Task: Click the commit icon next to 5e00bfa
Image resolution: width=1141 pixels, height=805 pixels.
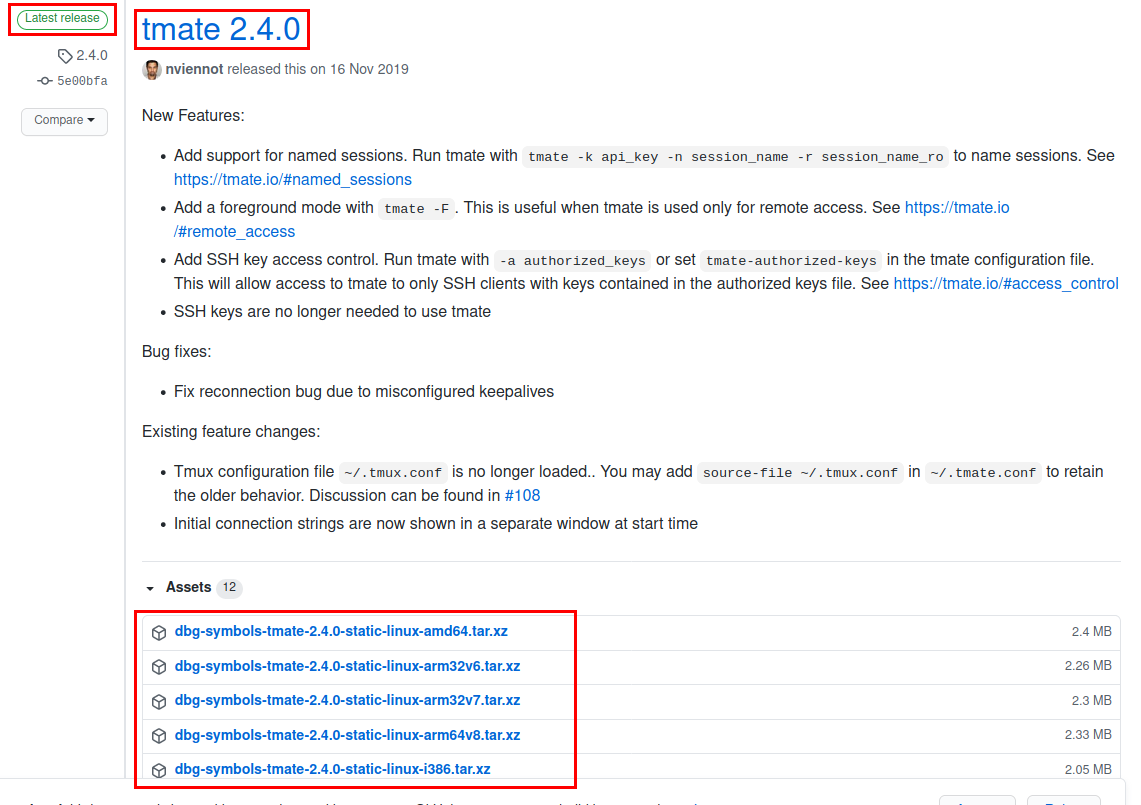Action: pyautogui.click(x=45, y=81)
